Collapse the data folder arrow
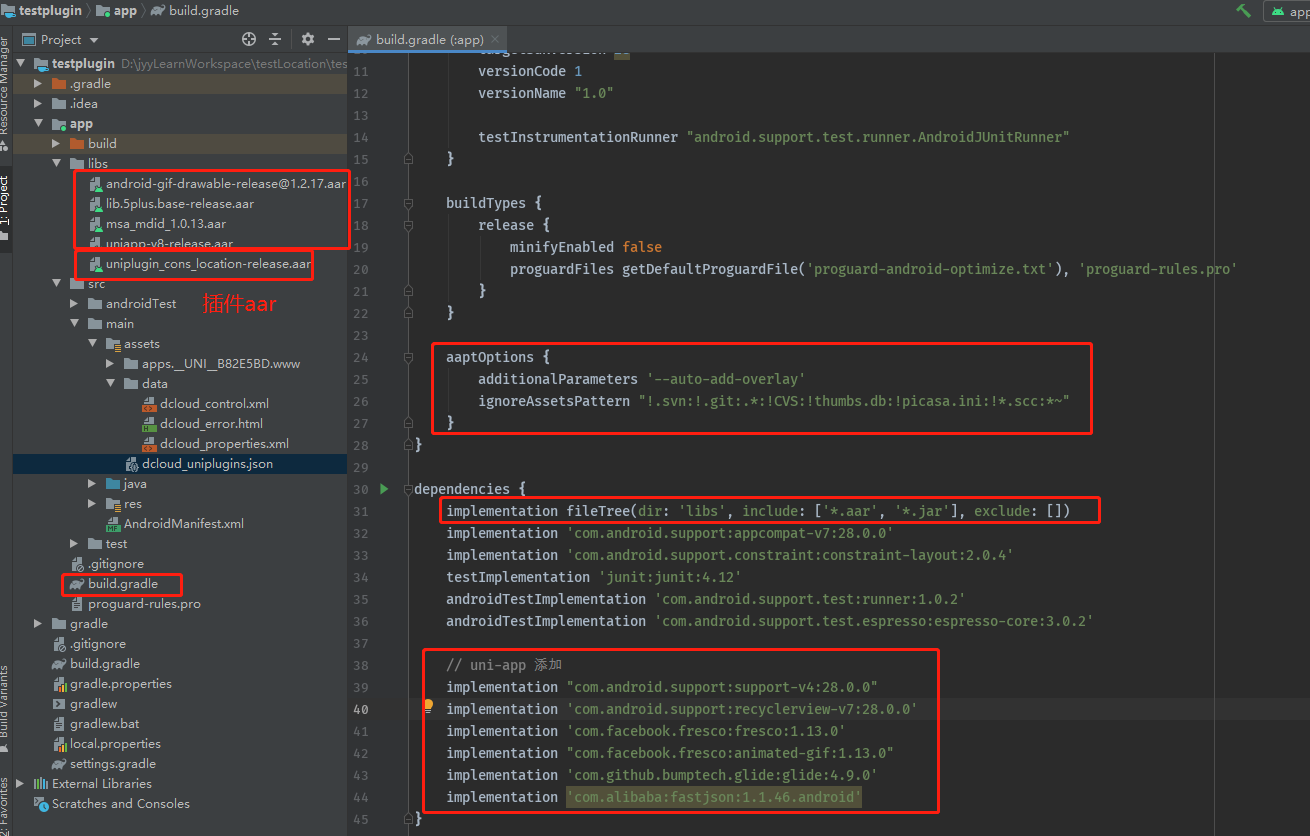Image resolution: width=1310 pixels, height=836 pixels. [111, 384]
